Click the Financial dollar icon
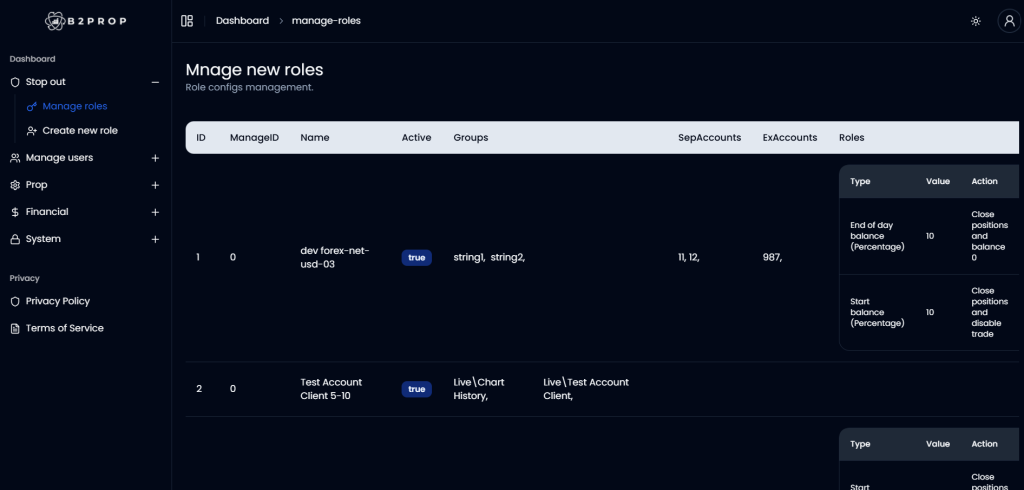1024x490 pixels. tap(15, 212)
